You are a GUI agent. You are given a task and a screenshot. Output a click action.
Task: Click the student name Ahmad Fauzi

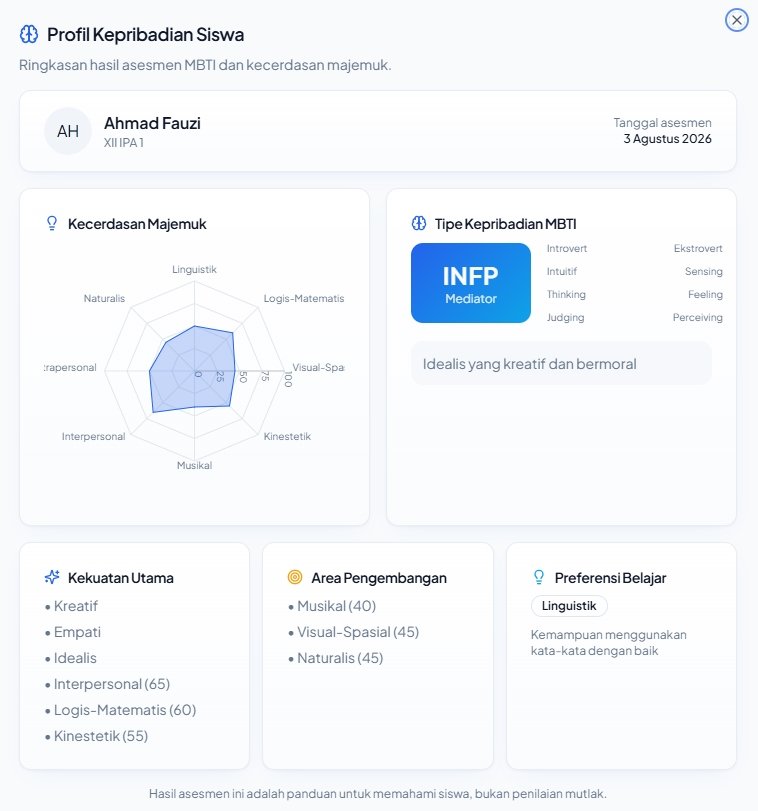(x=152, y=123)
